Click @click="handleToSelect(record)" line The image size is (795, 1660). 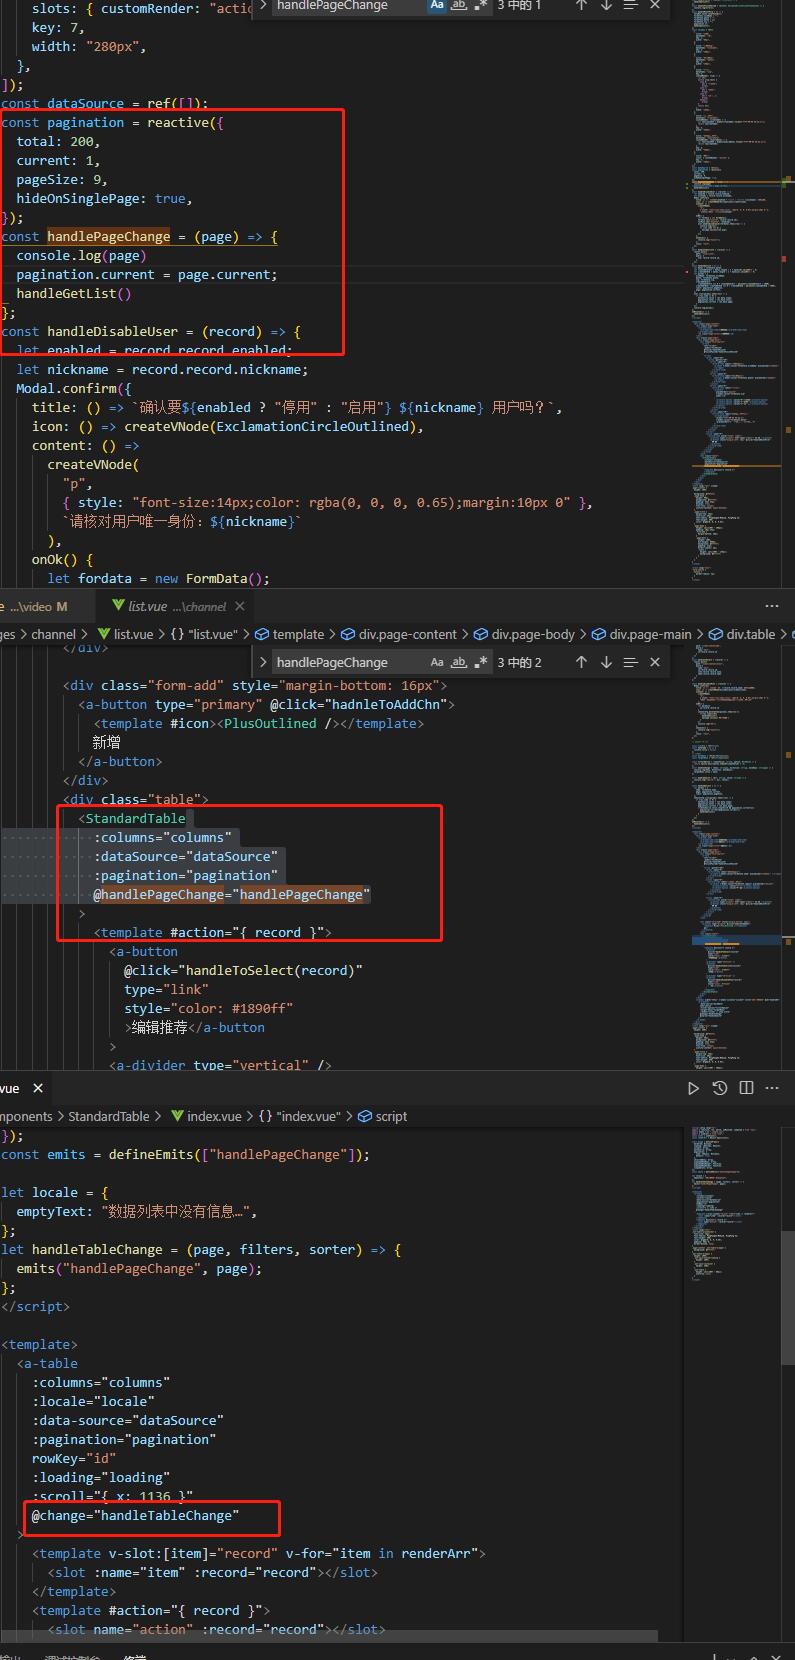(x=243, y=970)
